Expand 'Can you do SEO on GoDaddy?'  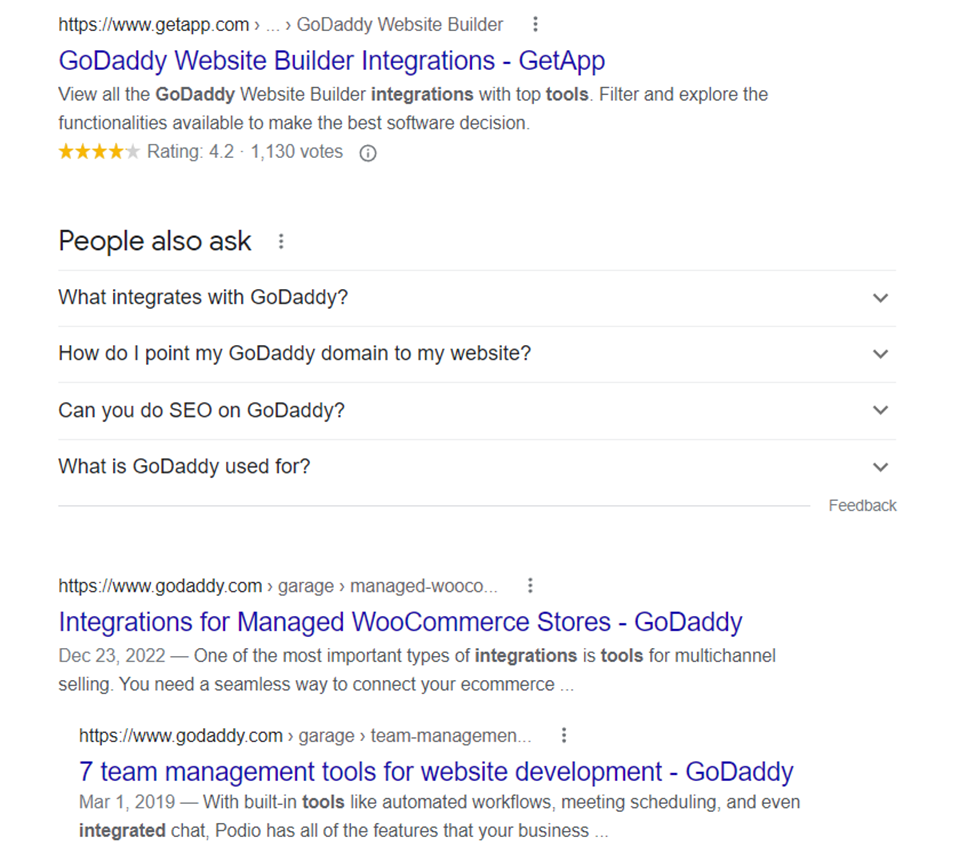201,410
